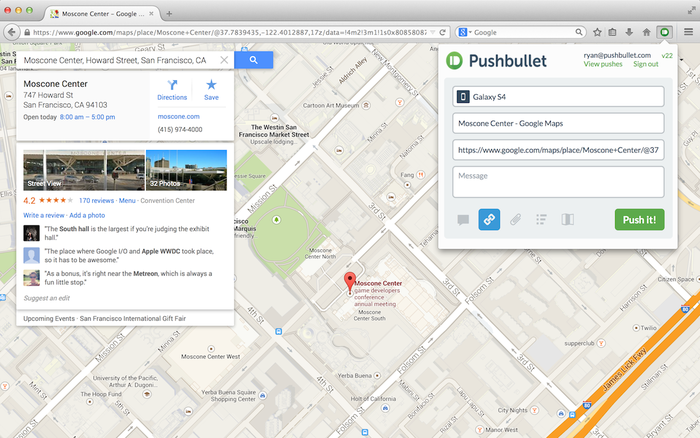
Task: Click the Pushbullet extension toolbar icon
Action: 664,32
